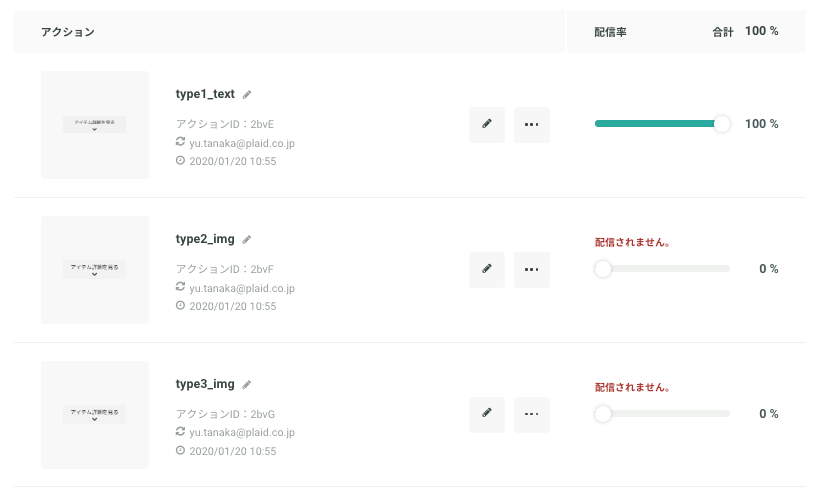Click the アクション column header
Viewport: 826px width, 497px height.
(68, 32)
